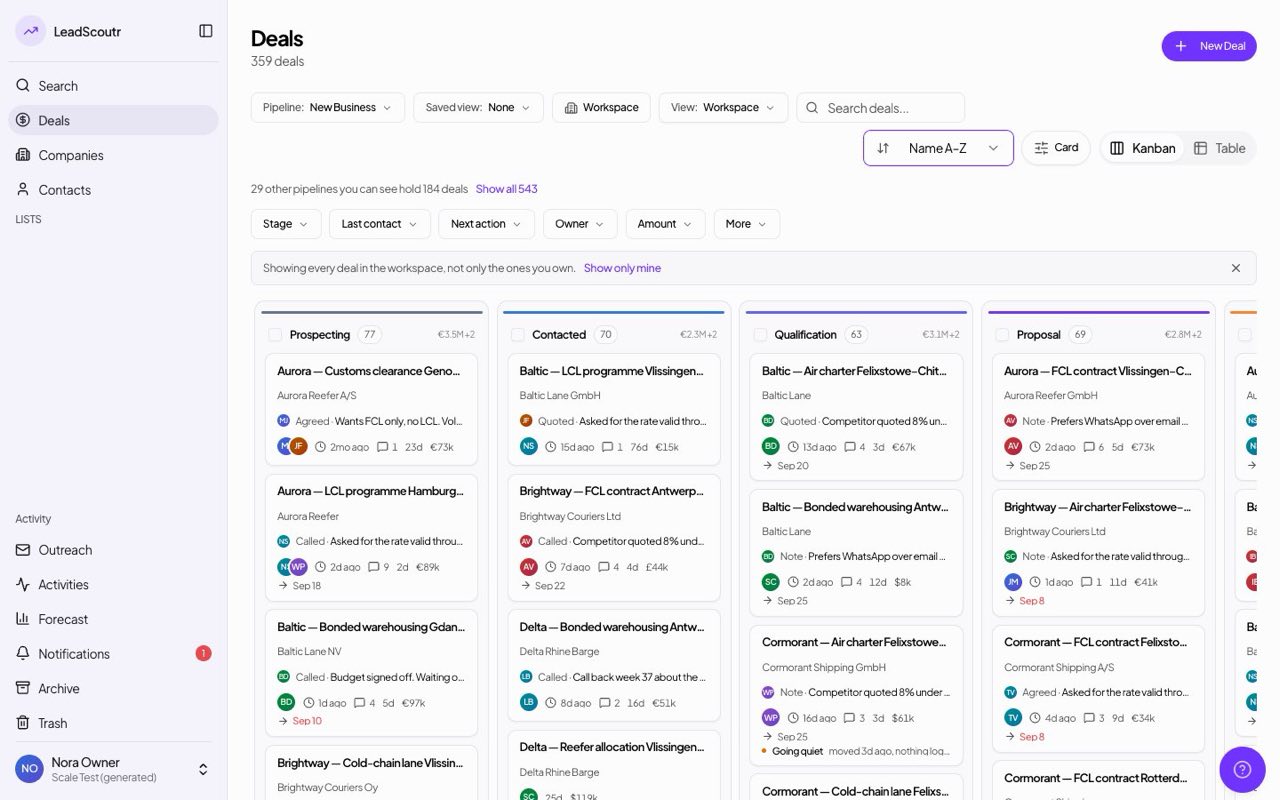Open Search in the sidebar
This screenshot has height=800, width=1280.
(113, 86)
